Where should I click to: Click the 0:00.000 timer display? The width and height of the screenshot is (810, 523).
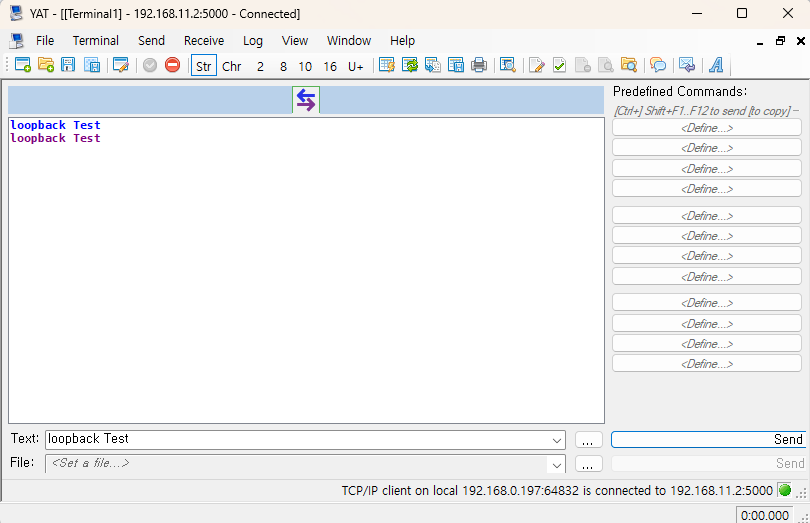coord(765,515)
